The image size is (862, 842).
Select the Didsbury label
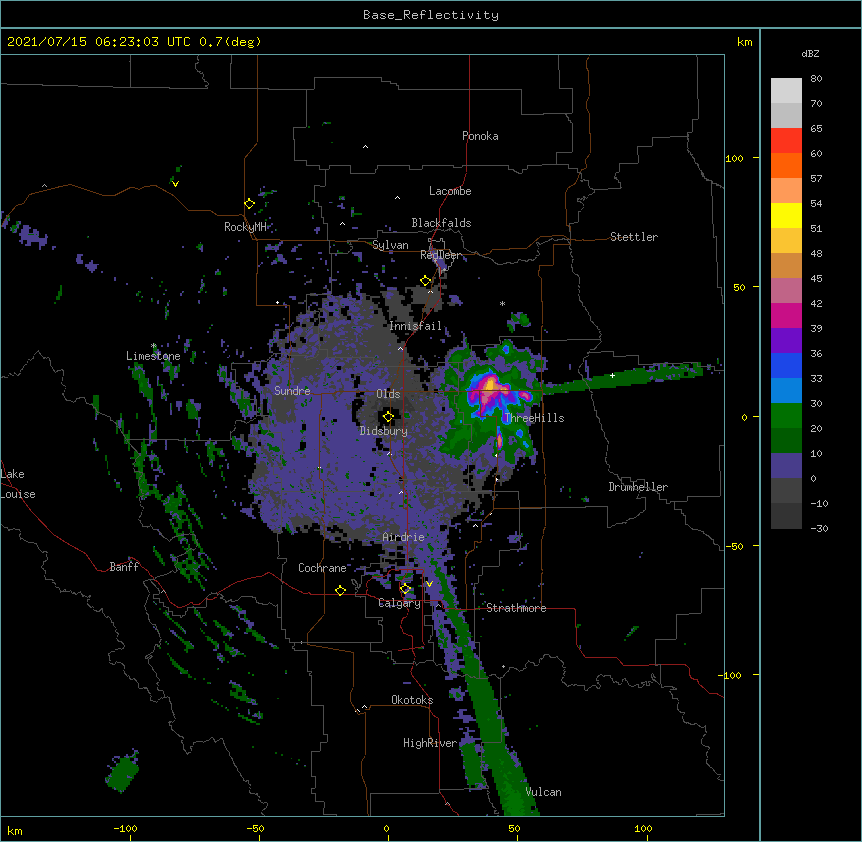coord(383,431)
